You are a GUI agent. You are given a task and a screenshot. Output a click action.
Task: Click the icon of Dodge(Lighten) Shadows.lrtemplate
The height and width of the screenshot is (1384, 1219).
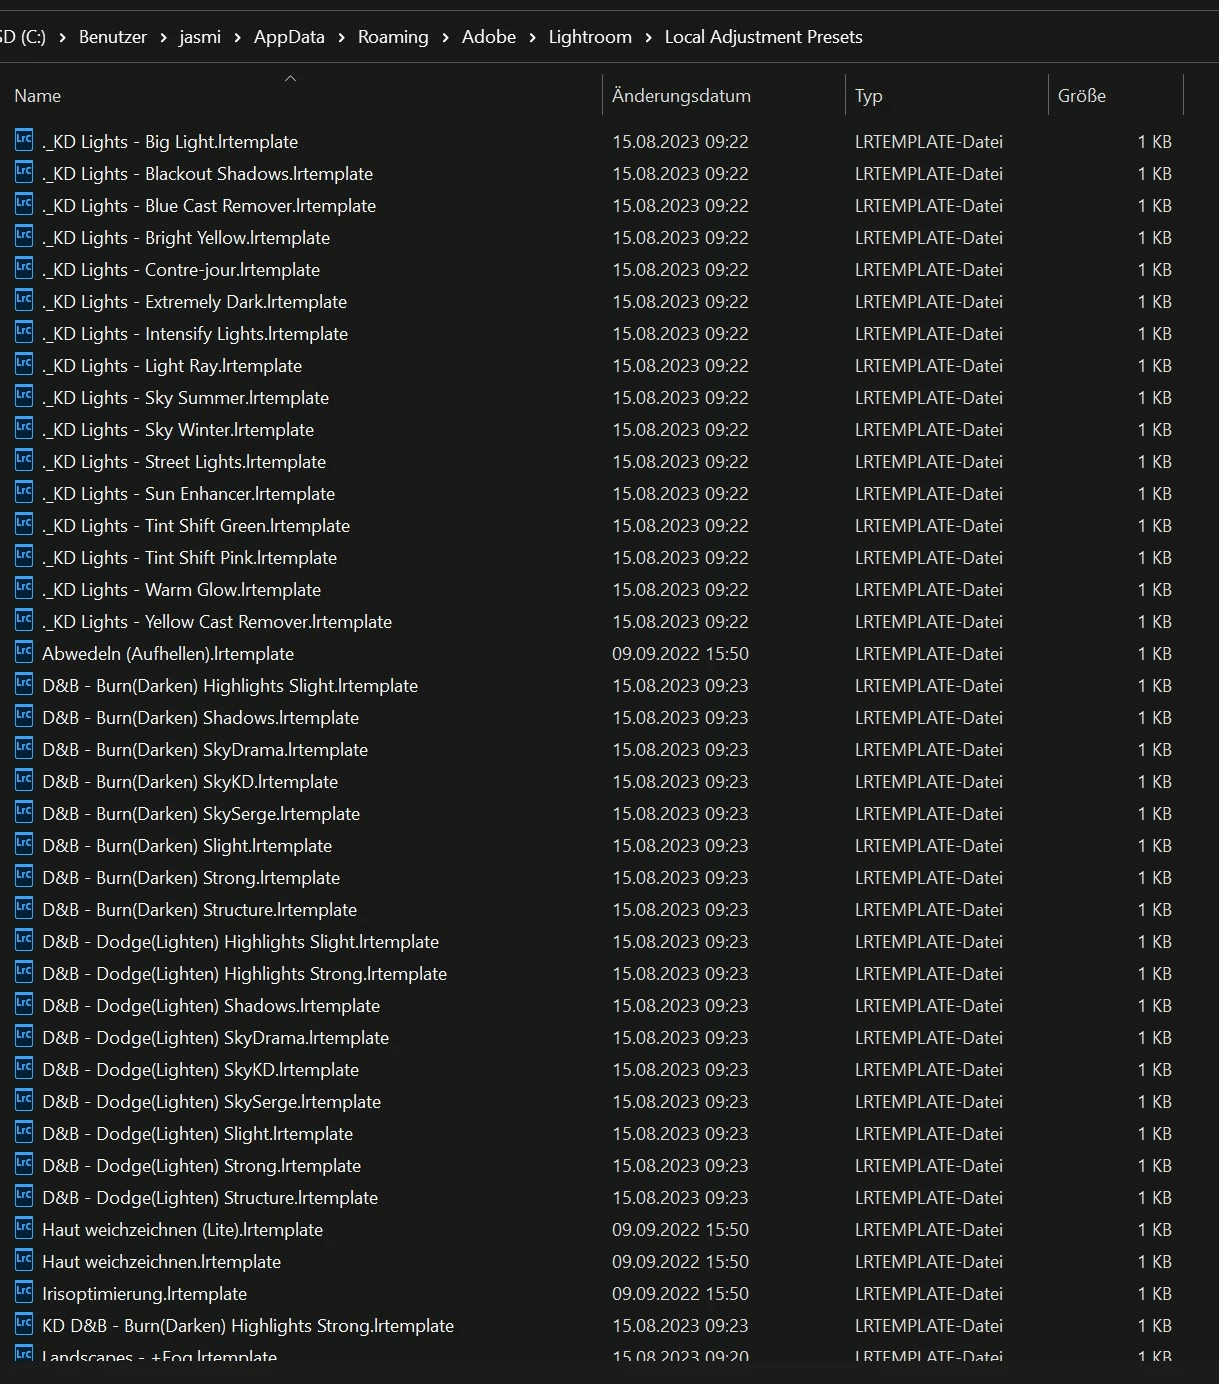point(24,1004)
